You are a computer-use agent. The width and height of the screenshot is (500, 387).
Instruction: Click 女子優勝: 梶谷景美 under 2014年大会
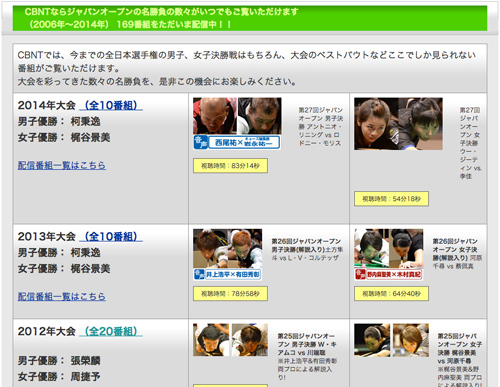(64, 137)
